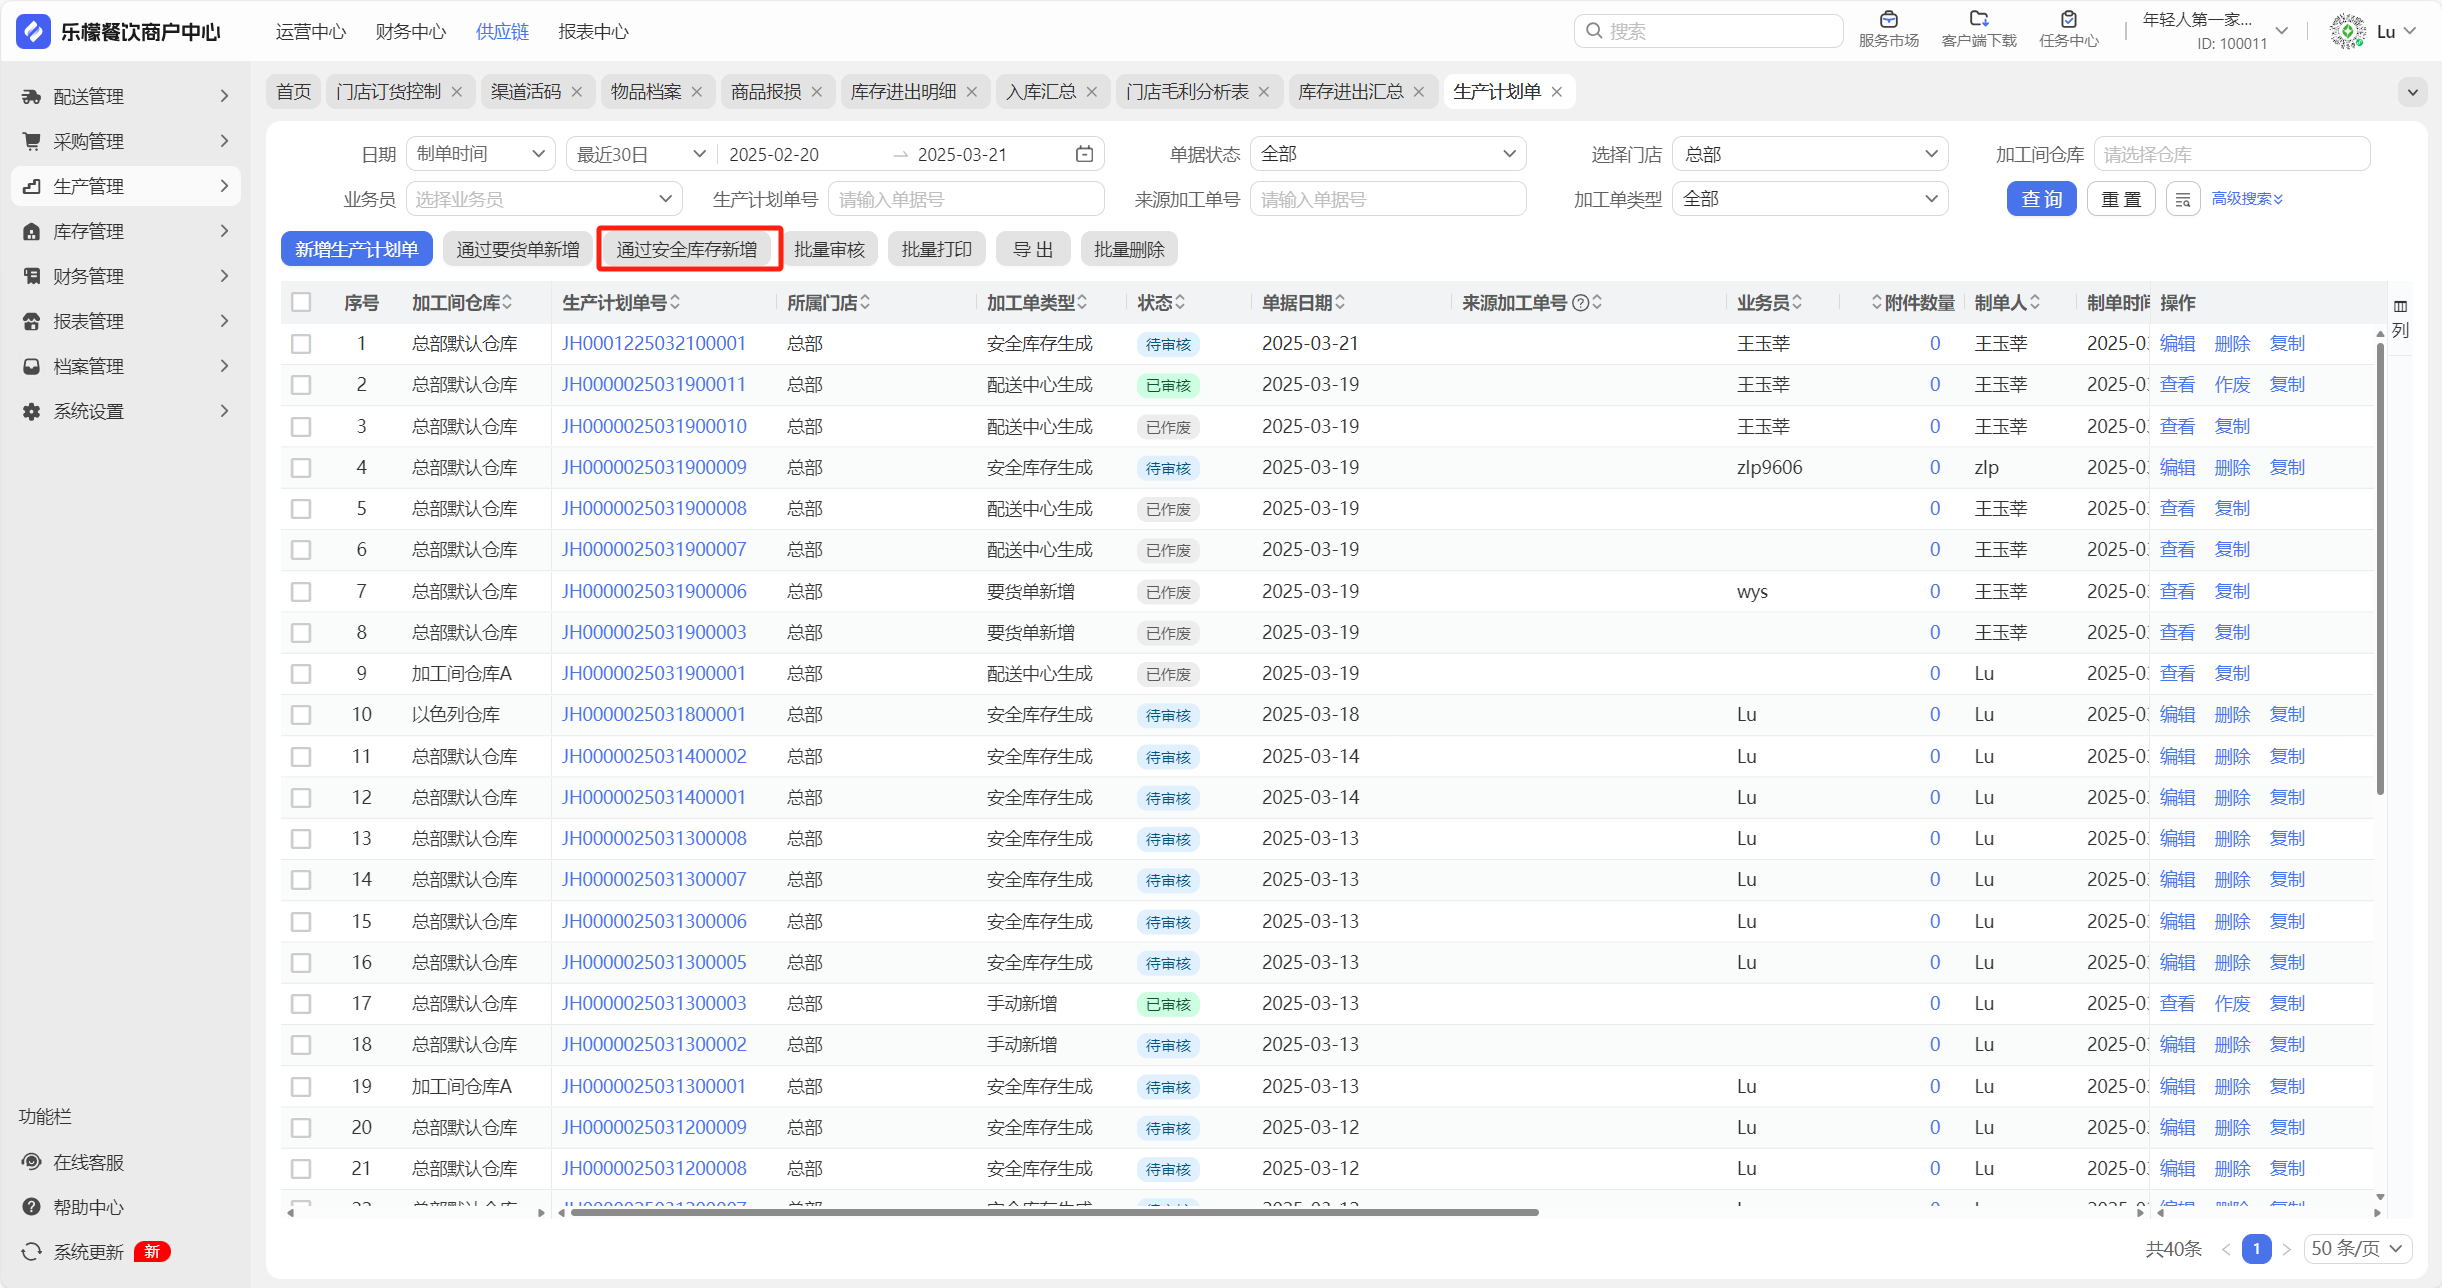Click the 生产计划单号 input field

[965, 199]
